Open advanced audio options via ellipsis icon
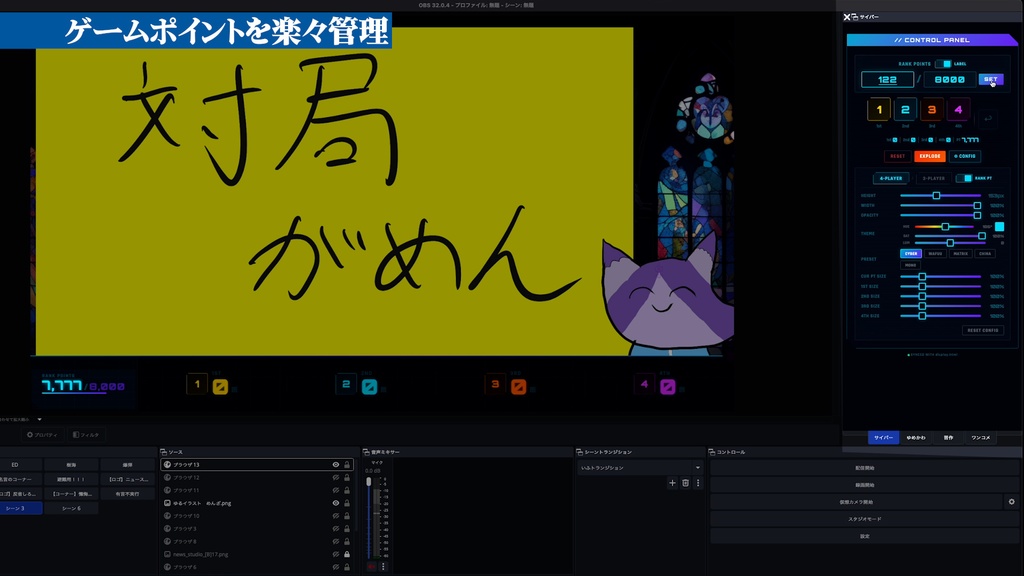 pos(383,567)
